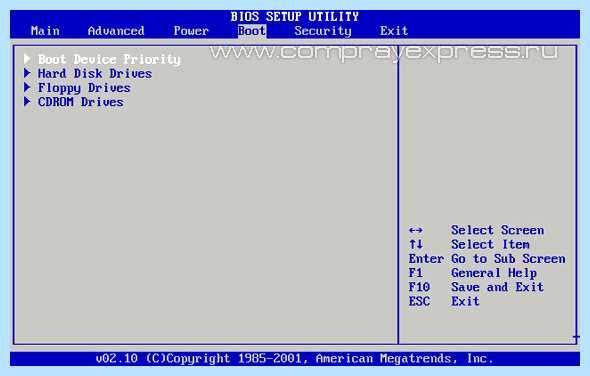Click the left-right arrows key hint icon

coord(415,230)
